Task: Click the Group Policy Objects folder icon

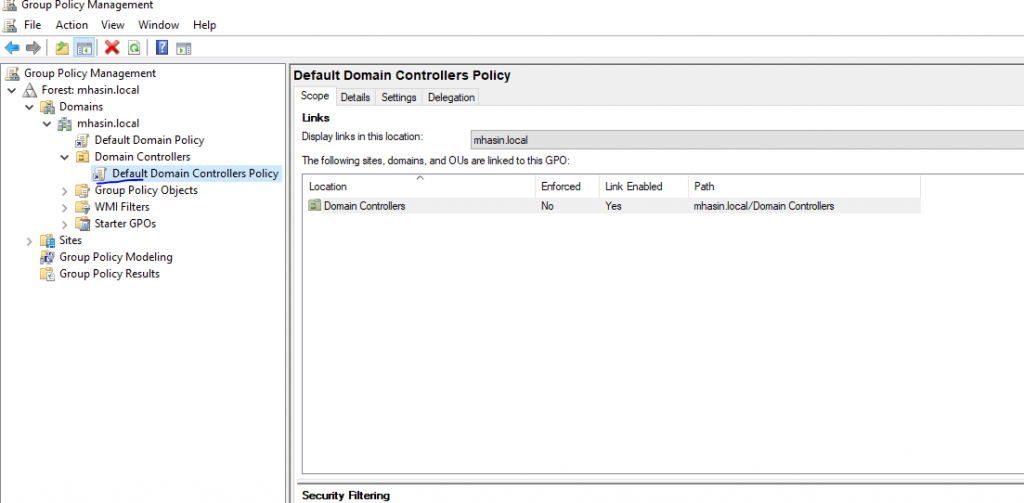Action: point(83,190)
